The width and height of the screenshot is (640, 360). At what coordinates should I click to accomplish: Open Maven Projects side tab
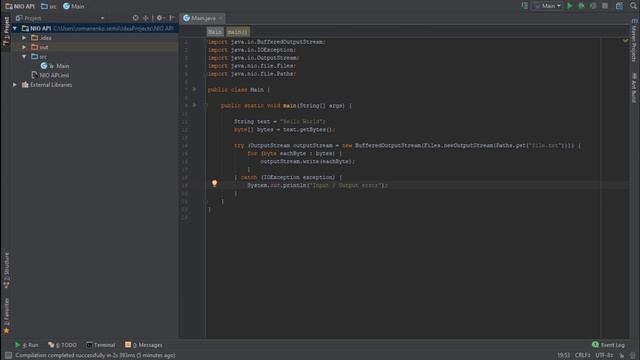pyautogui.click(x=634, y=40)
